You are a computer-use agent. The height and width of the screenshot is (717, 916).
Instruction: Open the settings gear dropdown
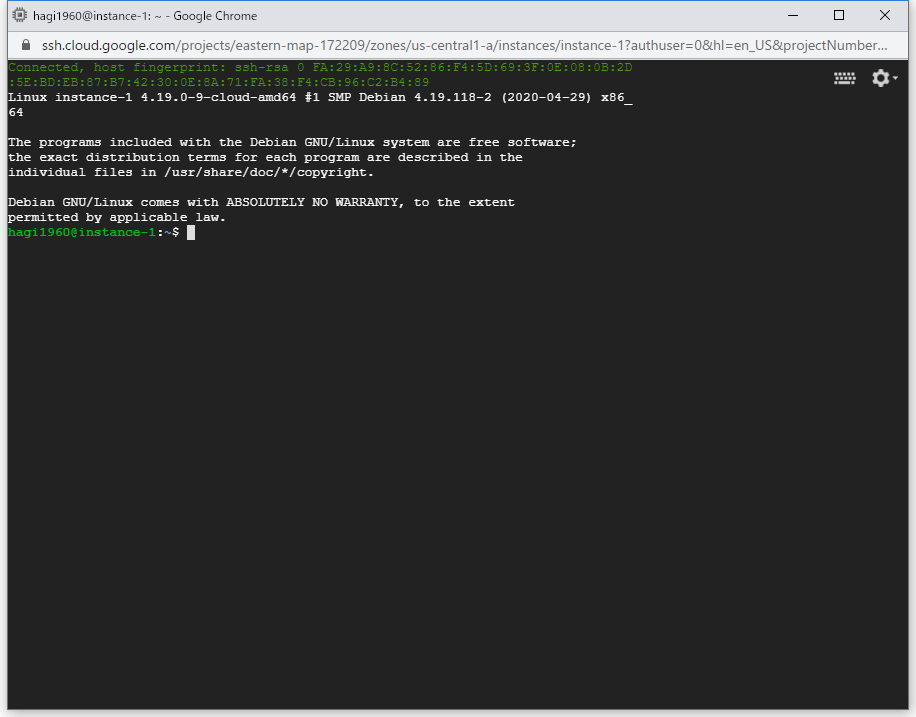[884, 78]
